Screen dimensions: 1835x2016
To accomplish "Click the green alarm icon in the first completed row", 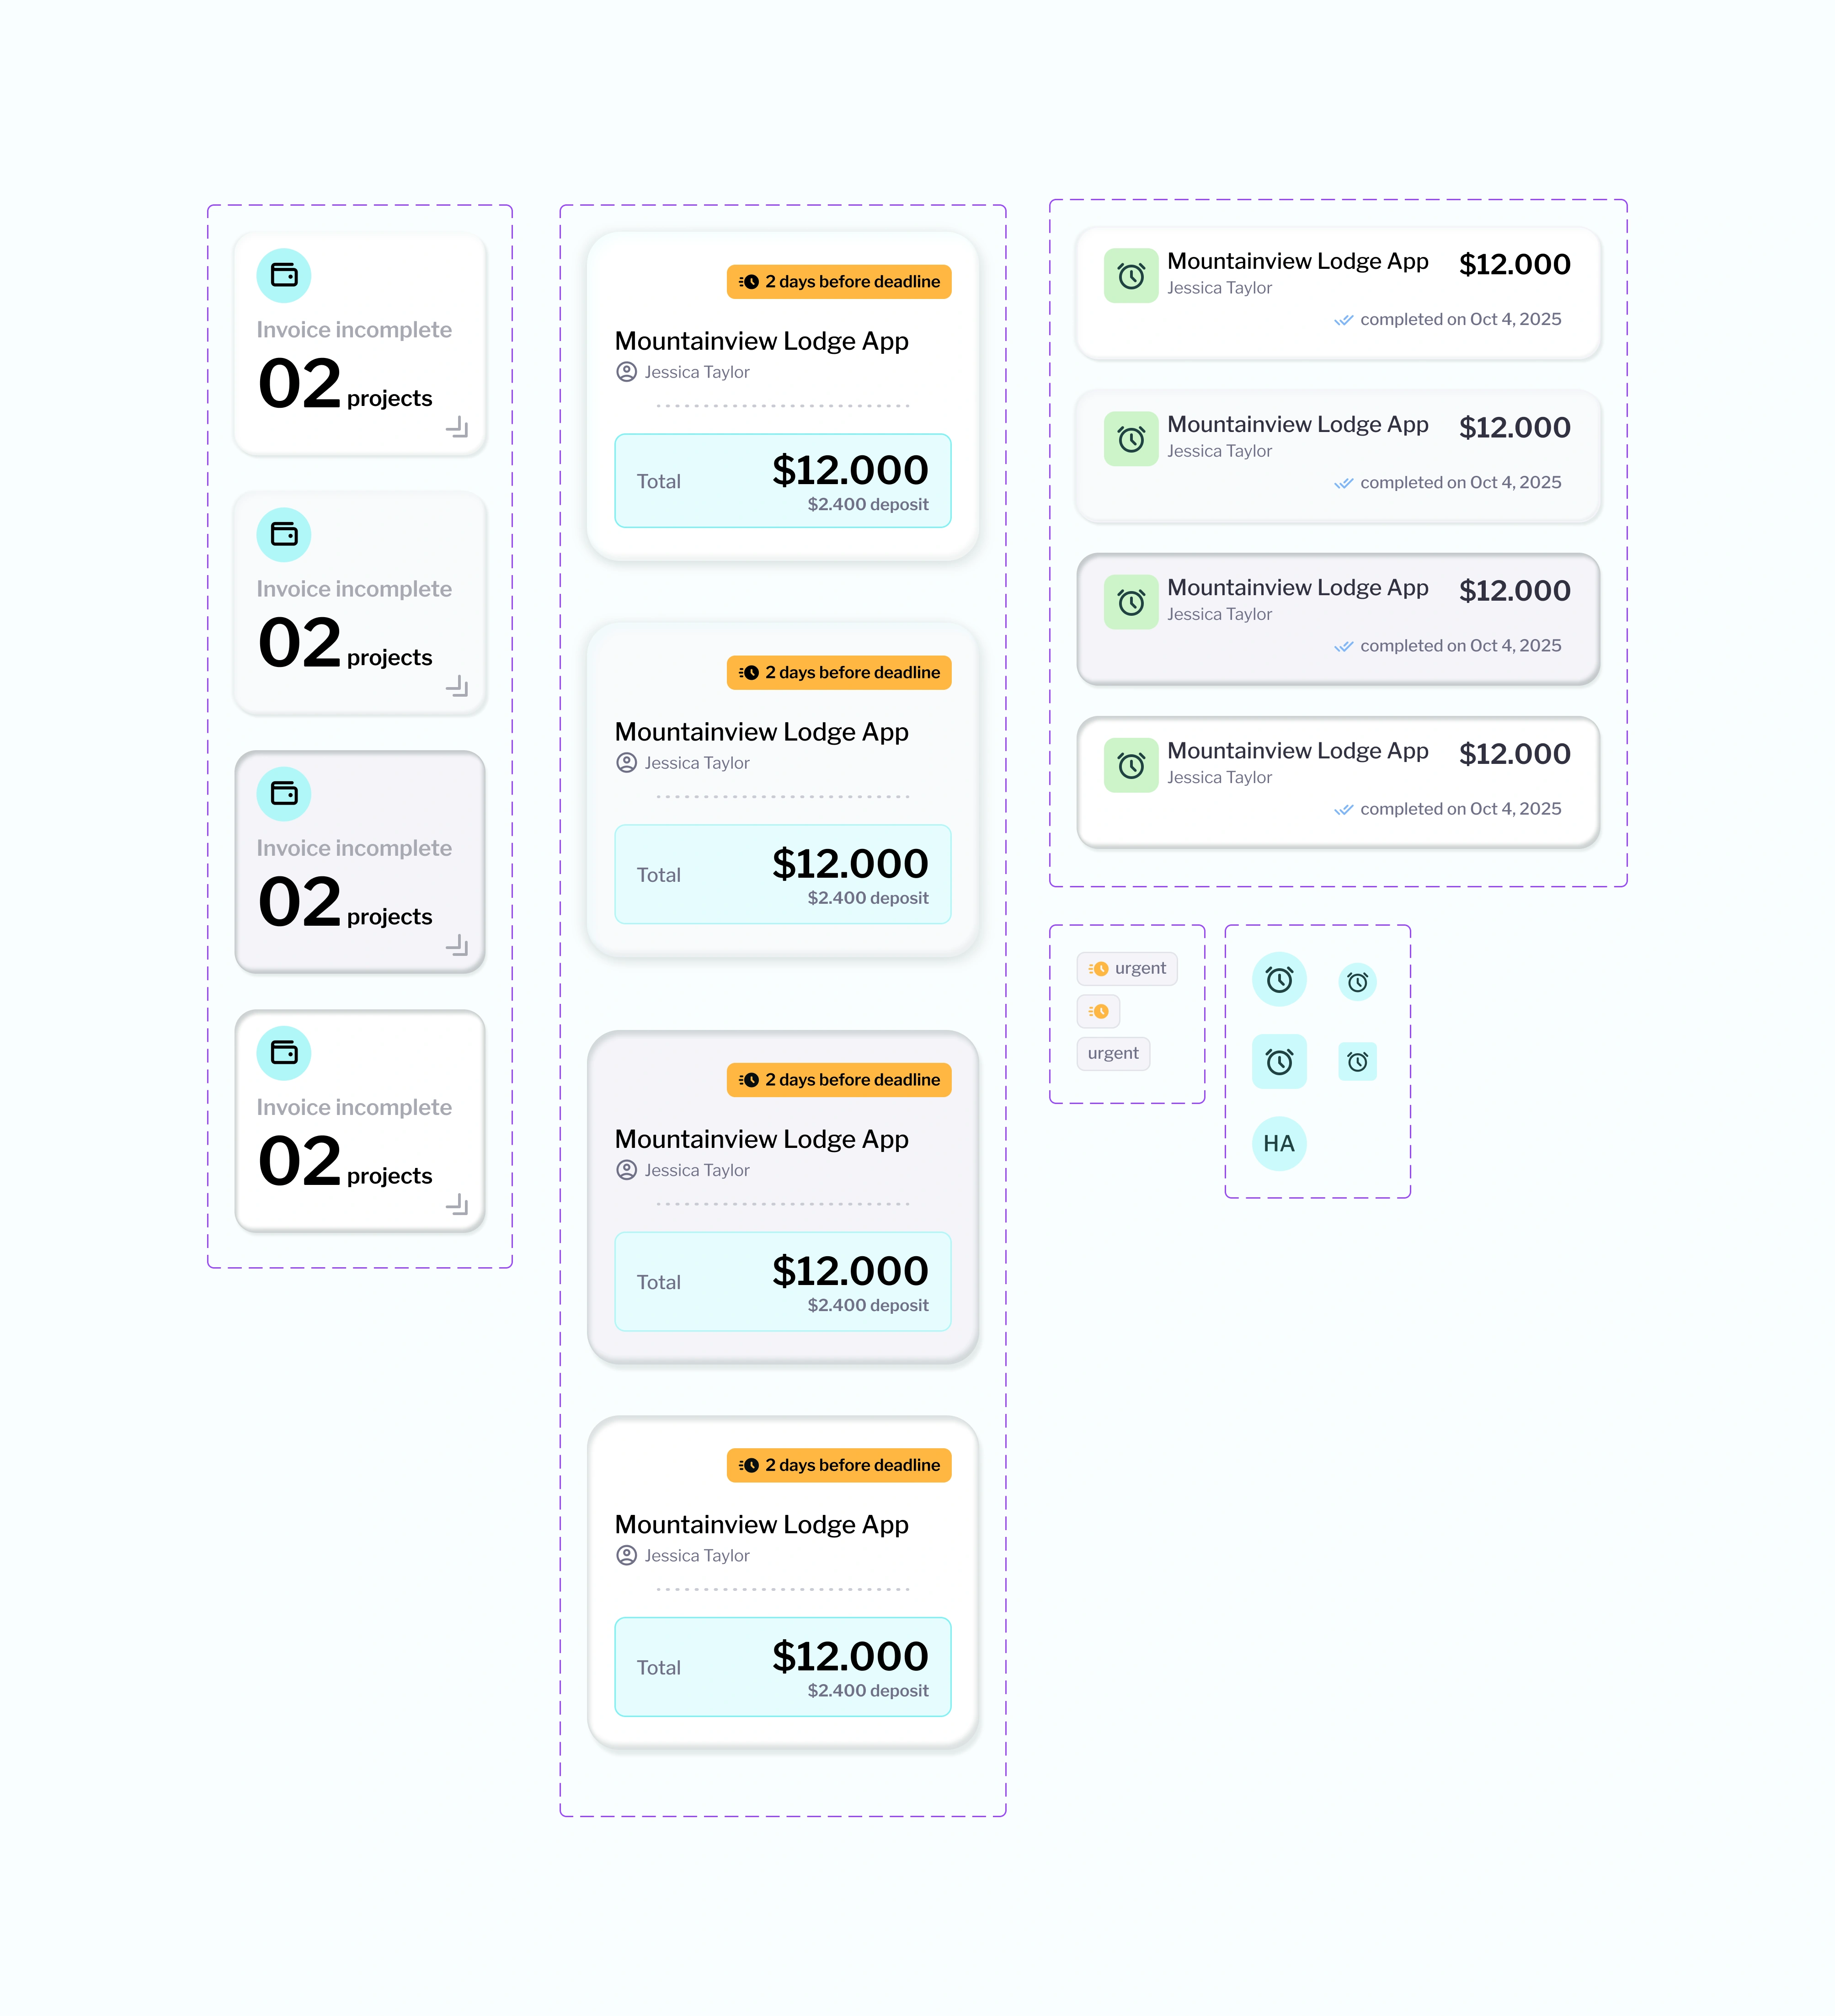I will point(1131,276).
